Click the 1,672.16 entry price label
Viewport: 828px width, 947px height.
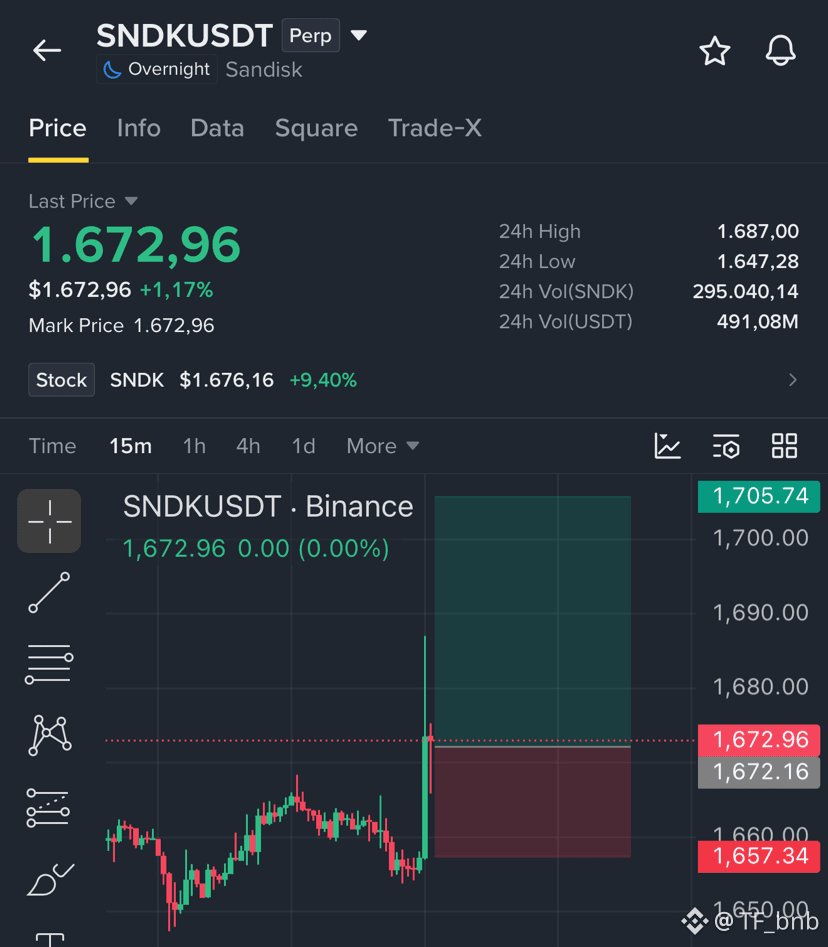[x=759, y=772]
